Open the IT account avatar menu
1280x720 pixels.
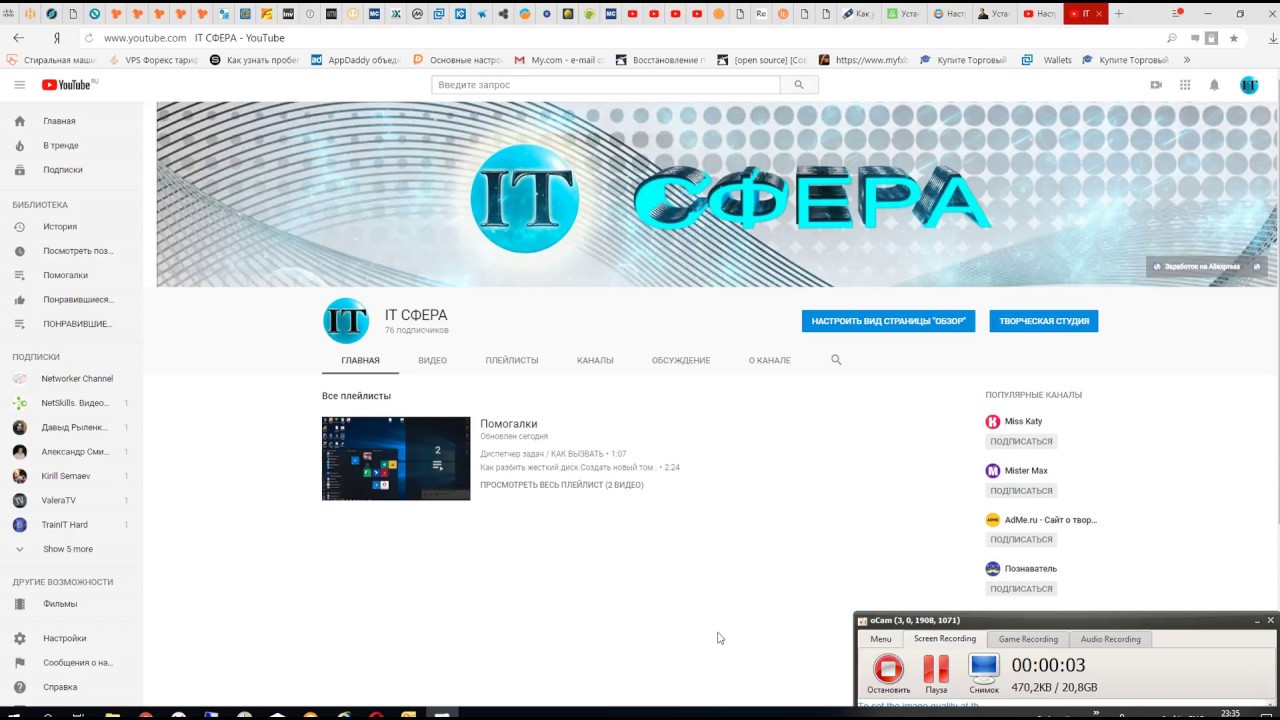click(1249, 85)
